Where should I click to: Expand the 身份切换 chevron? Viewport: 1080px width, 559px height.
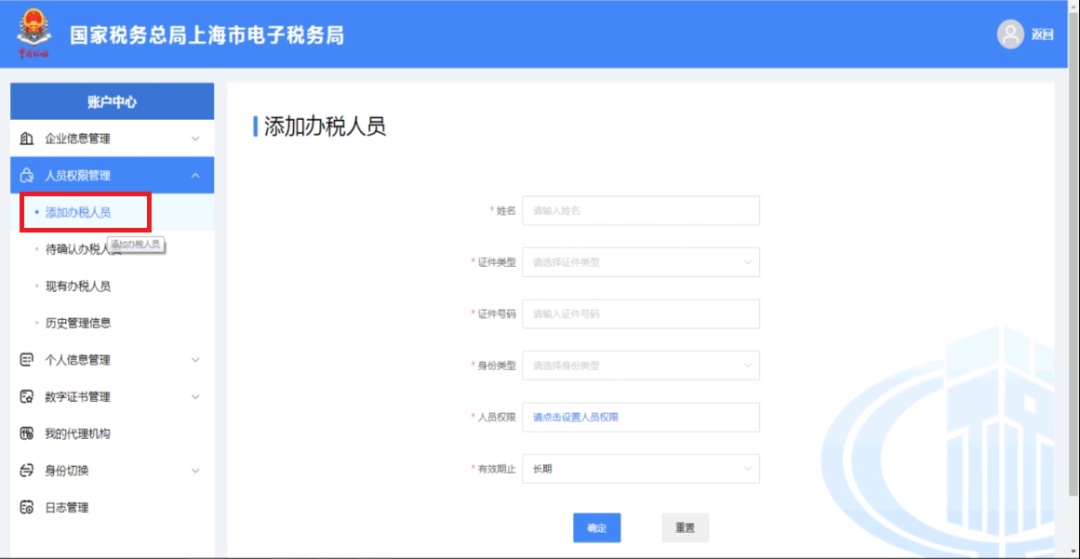tap(196, 471)
